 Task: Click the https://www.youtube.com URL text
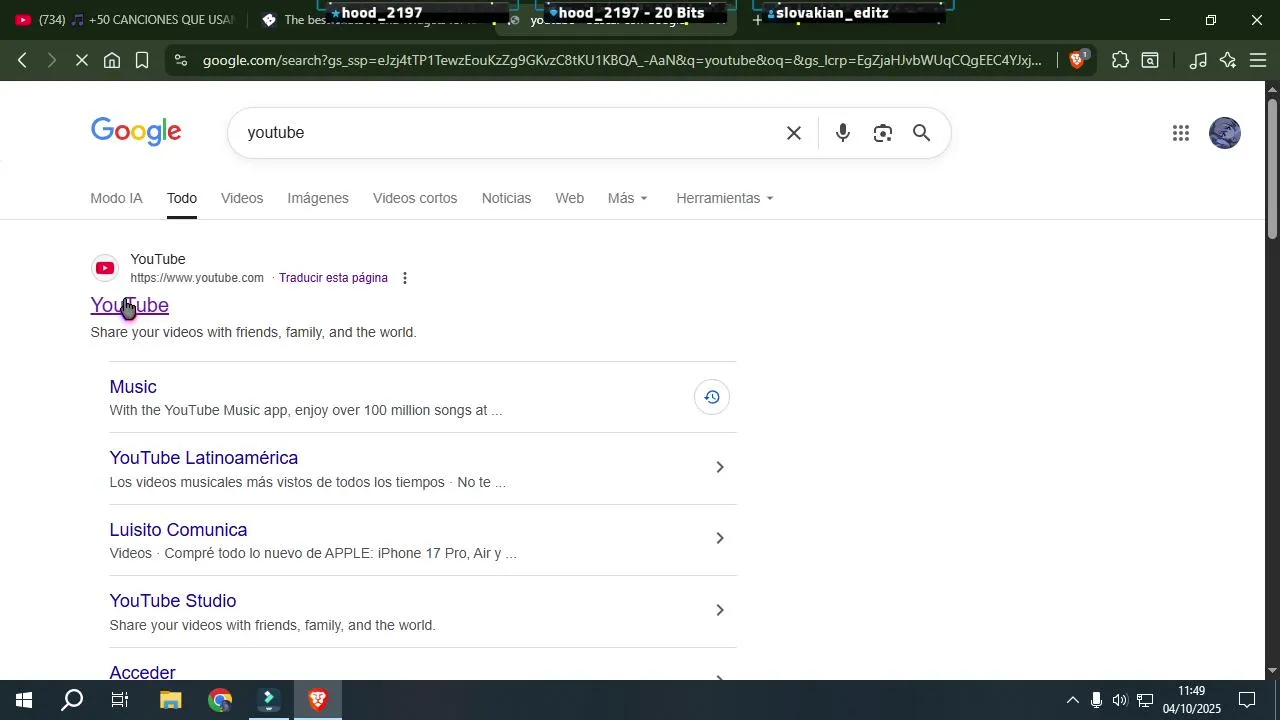197,278
